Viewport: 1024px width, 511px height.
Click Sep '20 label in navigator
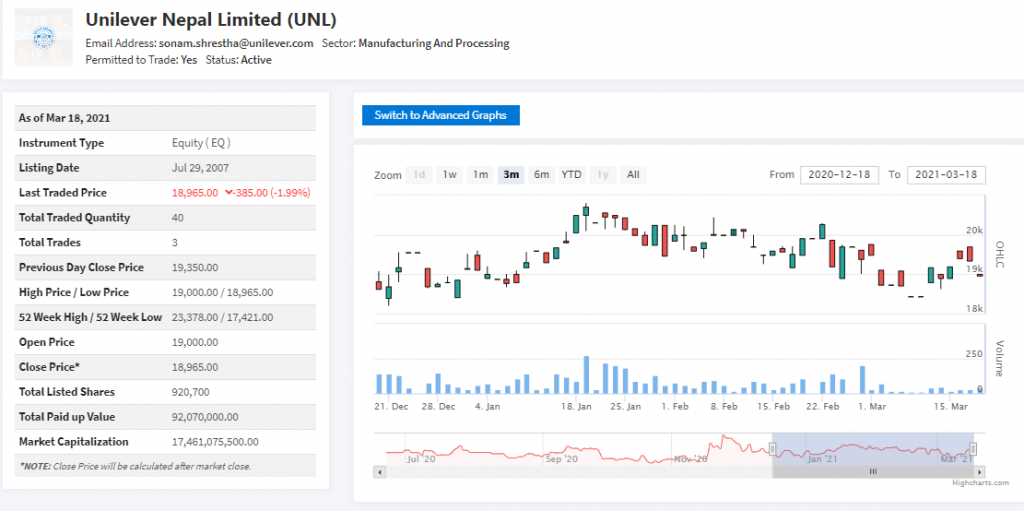(x=561, y=459)
